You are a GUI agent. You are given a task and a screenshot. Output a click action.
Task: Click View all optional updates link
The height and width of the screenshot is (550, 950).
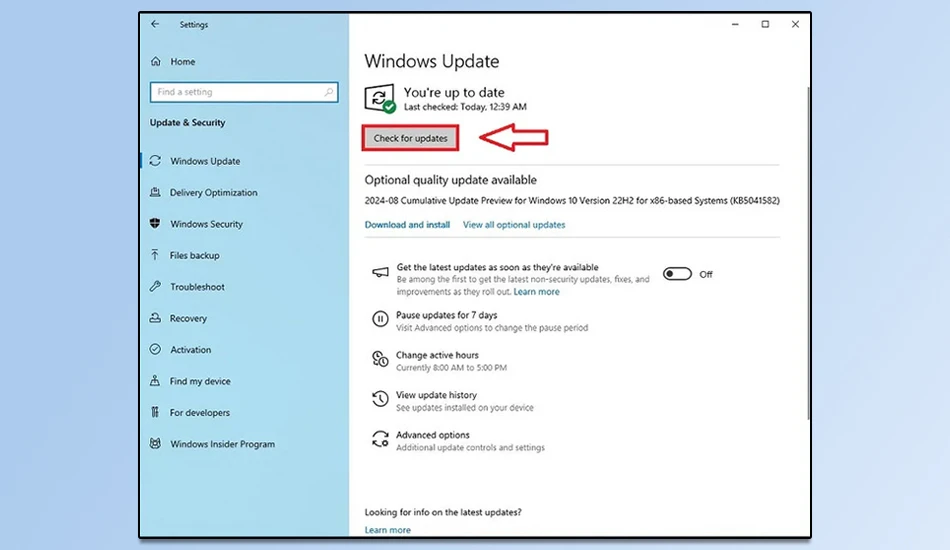(514, 225)
